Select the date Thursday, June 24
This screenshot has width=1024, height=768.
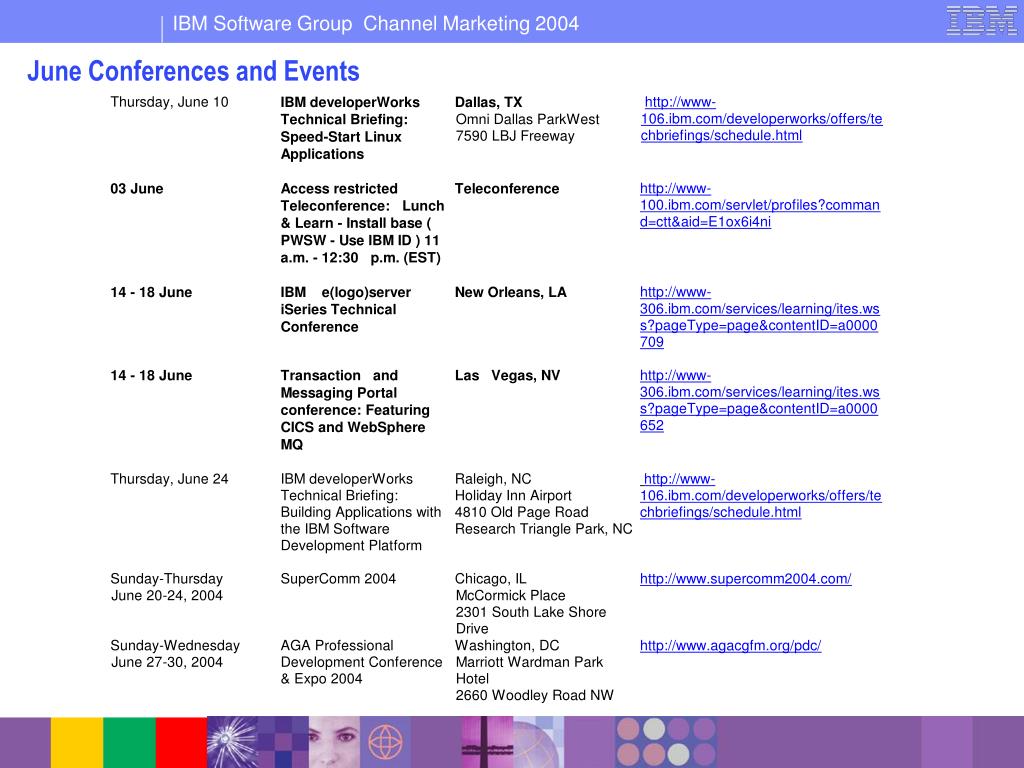169,479
